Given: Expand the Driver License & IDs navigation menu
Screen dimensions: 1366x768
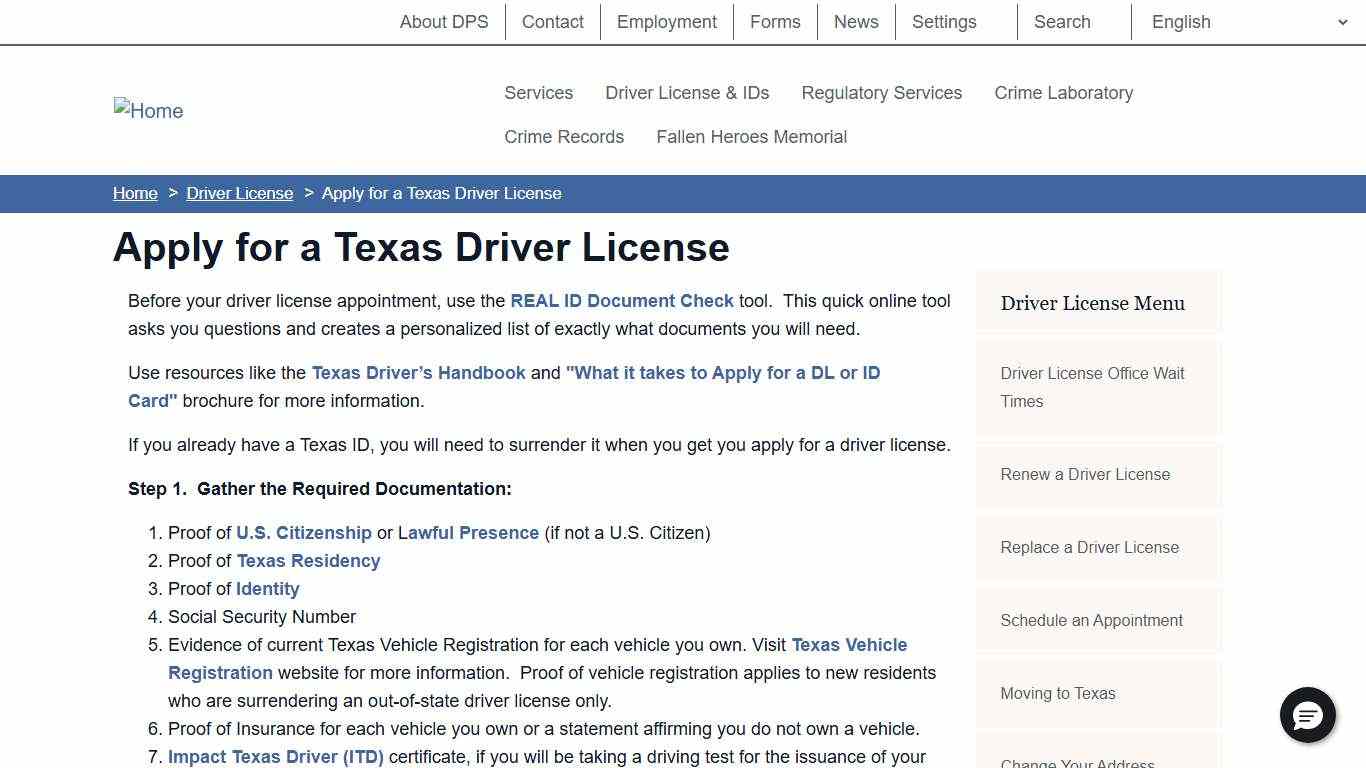Looking at the screenshot, I should (x=687, y=92).
